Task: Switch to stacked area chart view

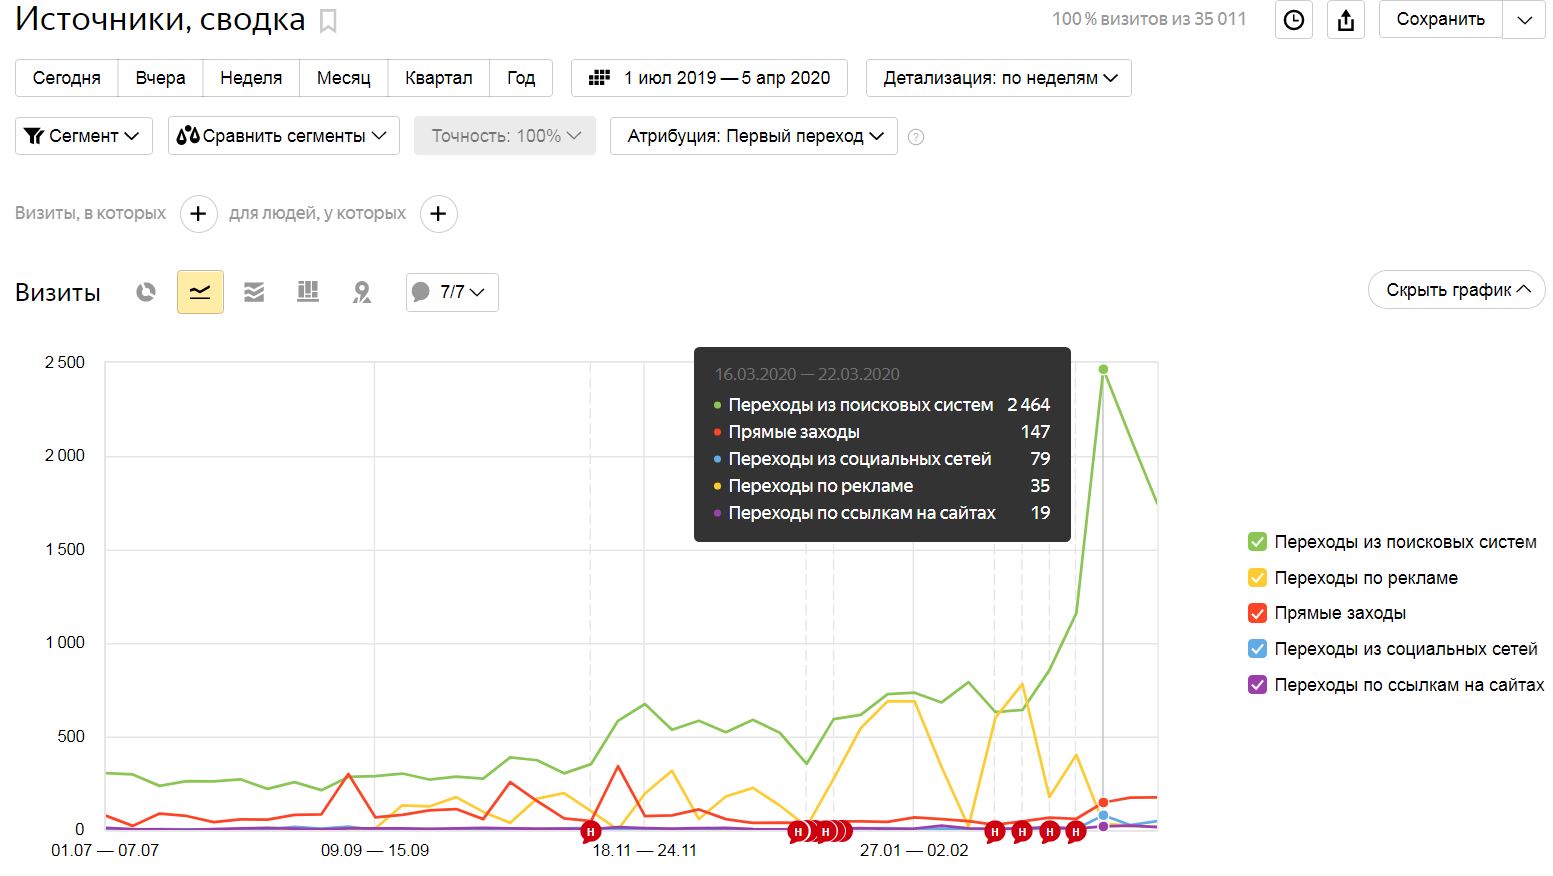Action: point(254,292)
